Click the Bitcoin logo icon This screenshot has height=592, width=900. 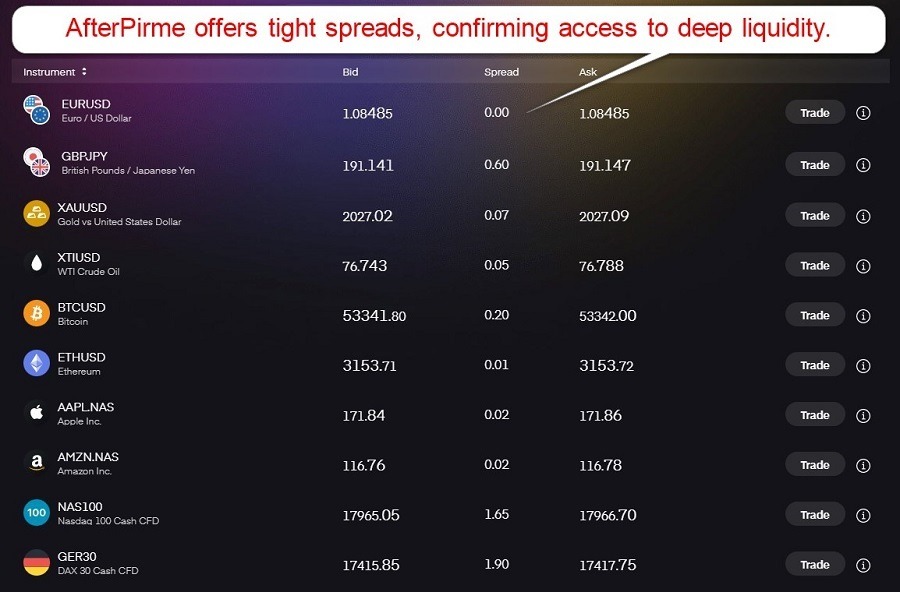pos(35,312)
